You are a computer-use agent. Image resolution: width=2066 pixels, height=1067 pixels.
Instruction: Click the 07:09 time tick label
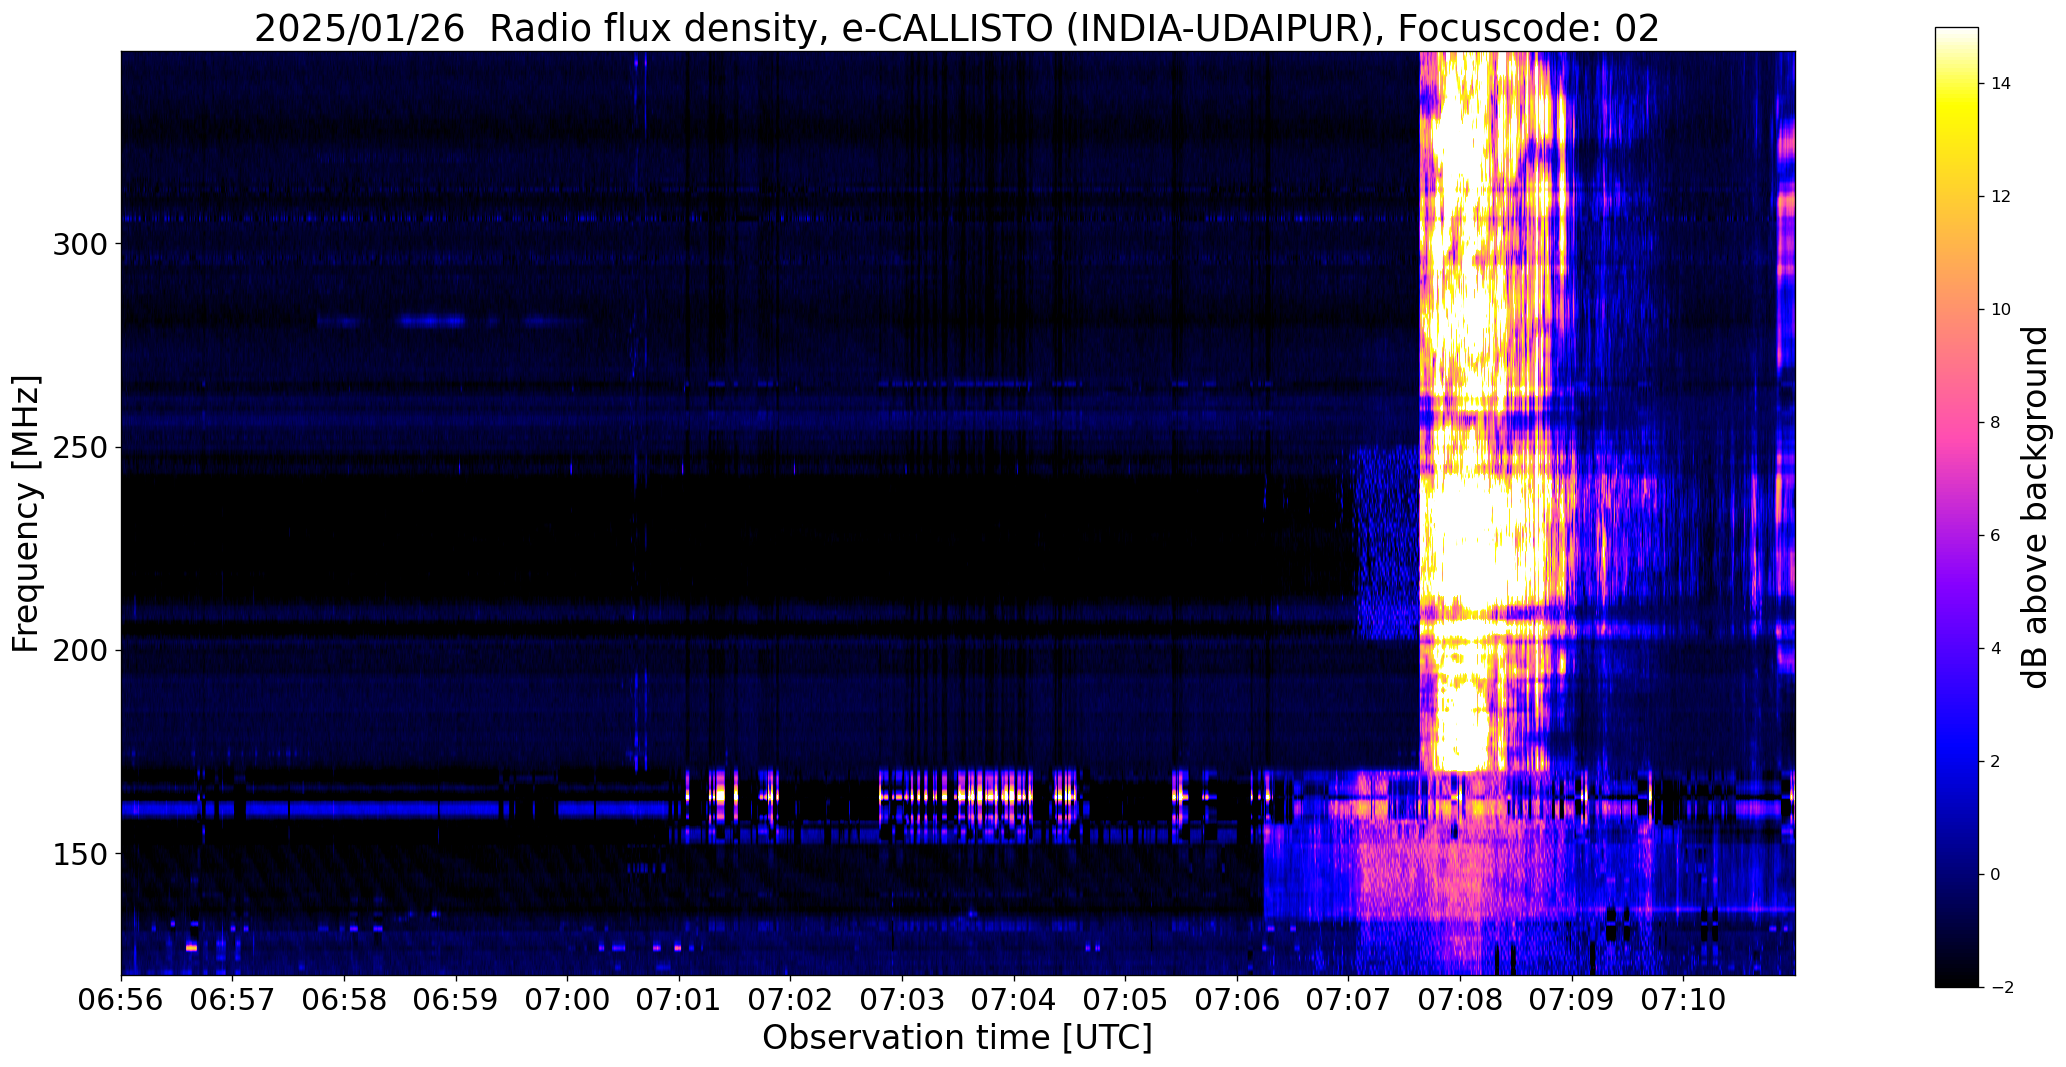point(1573,1000)
